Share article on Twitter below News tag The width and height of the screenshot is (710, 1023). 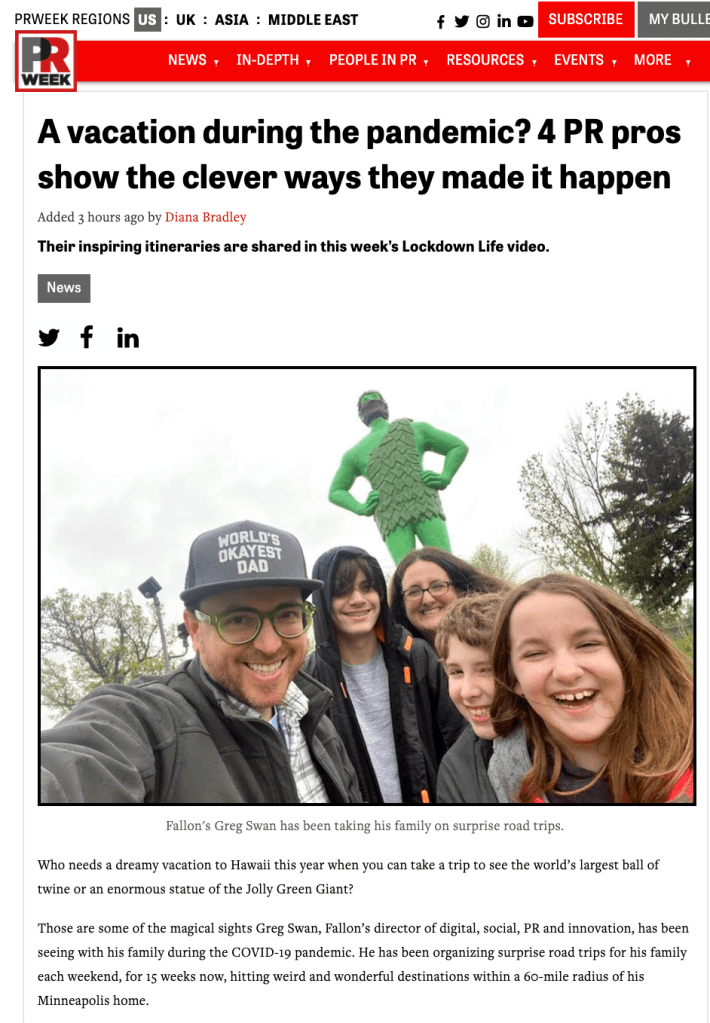click(49, 337)
